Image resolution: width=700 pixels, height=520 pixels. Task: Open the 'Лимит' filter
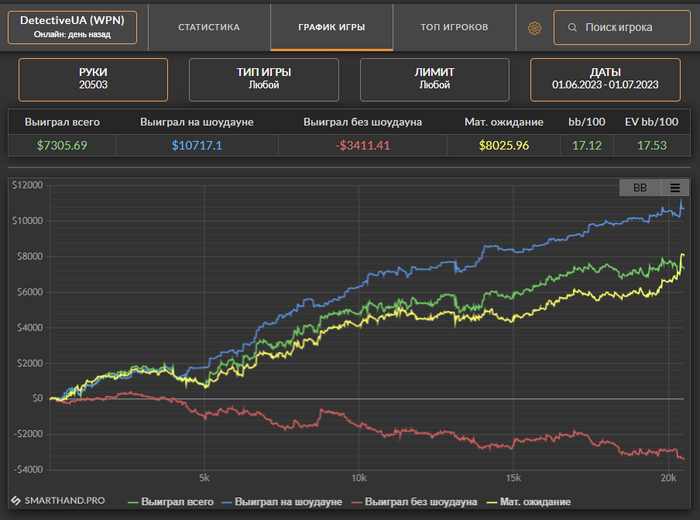coord(434,79)
